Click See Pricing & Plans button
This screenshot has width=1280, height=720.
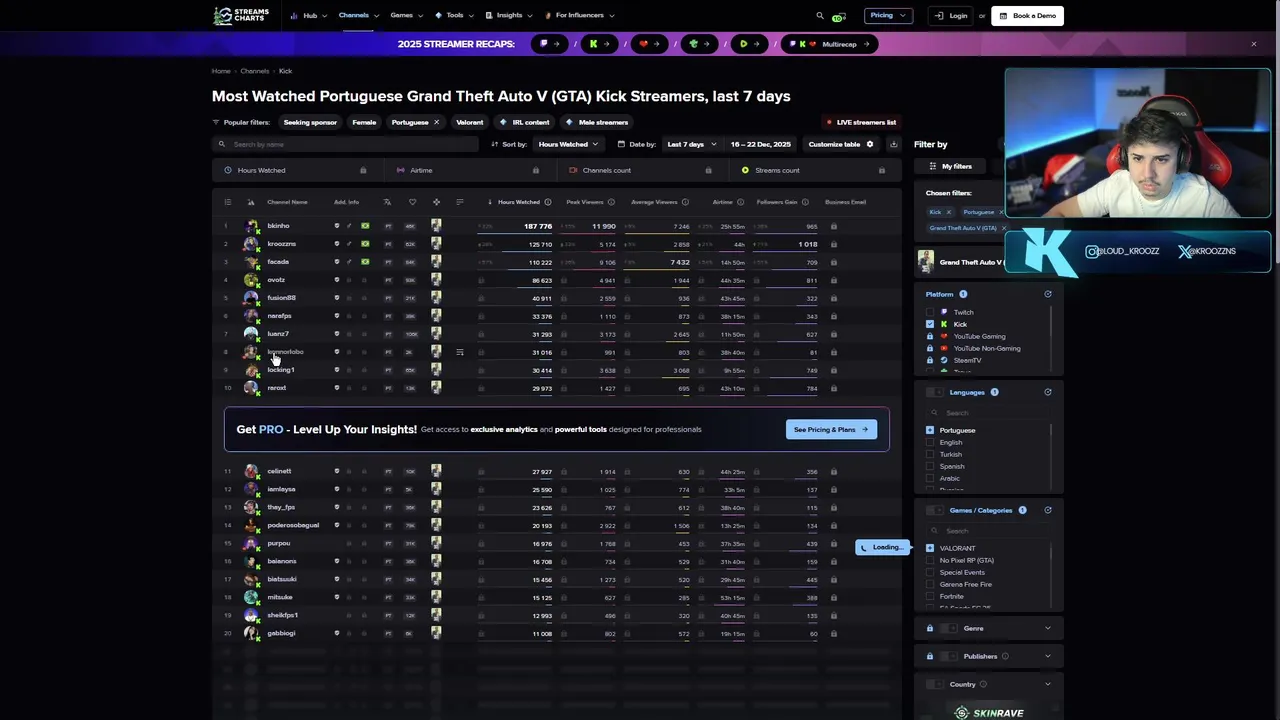pos(831,429)
